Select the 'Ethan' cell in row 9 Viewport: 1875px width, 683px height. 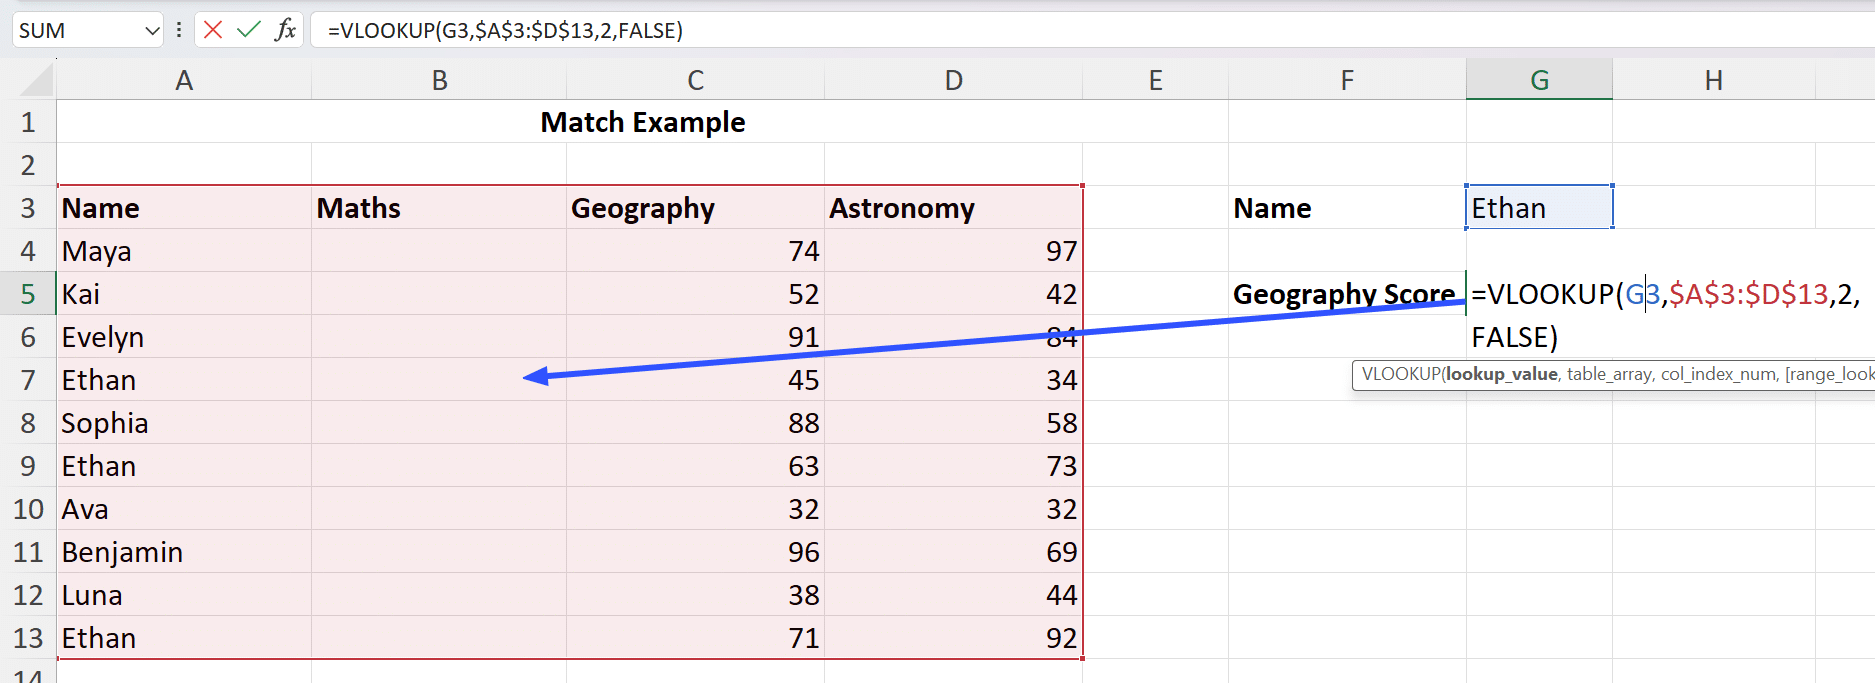pyautogui.click(x=184, y=466)
